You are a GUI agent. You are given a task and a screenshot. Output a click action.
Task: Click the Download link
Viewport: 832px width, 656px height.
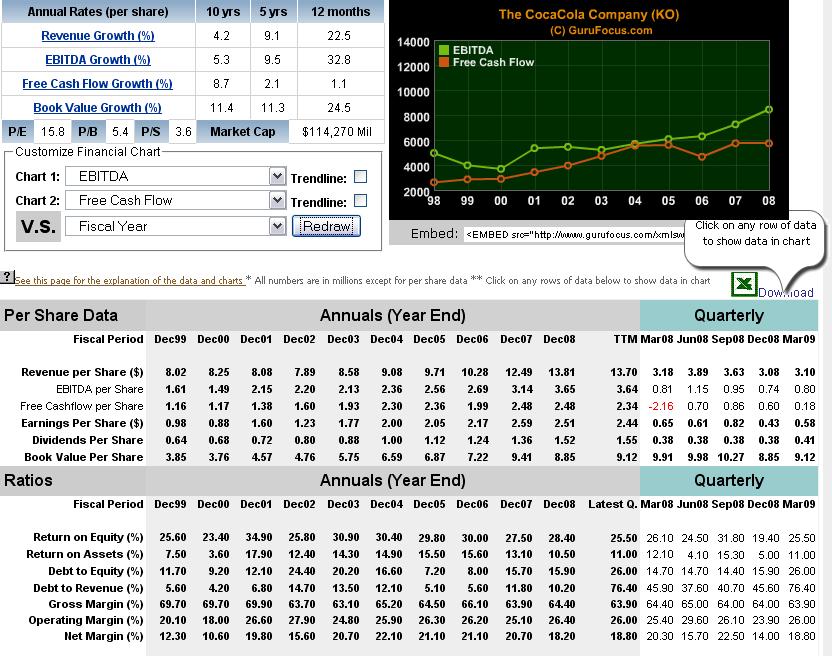point(786,293)
